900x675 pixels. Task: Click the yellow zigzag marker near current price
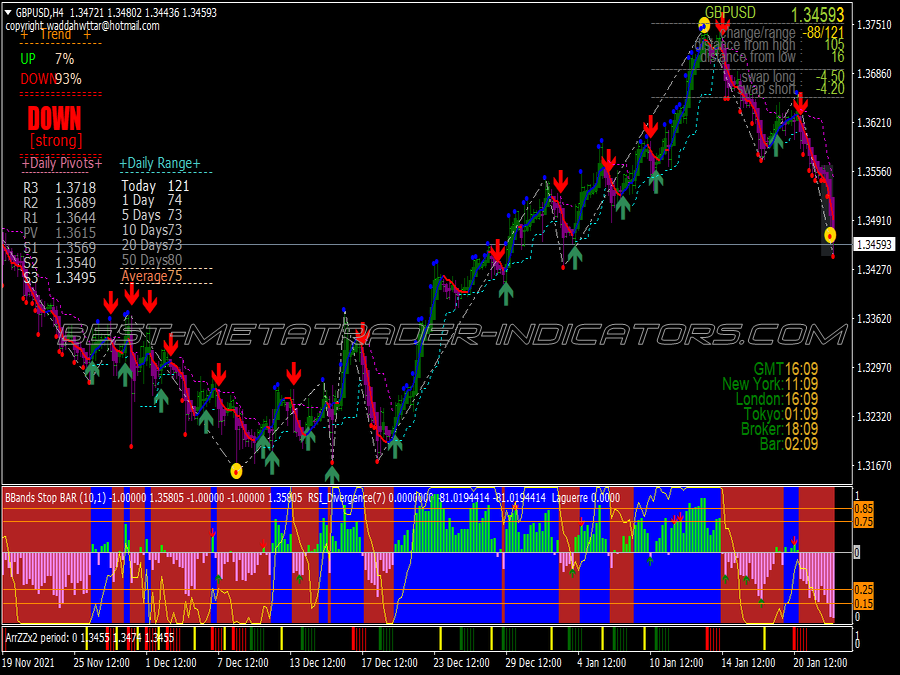(830, 235)
